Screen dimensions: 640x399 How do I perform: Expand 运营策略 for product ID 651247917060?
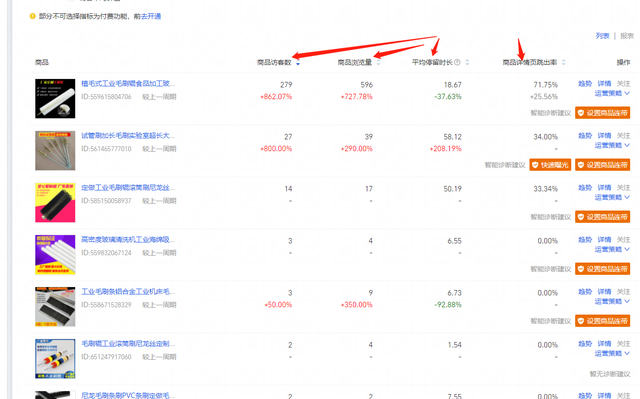click(x=612, y=353)
